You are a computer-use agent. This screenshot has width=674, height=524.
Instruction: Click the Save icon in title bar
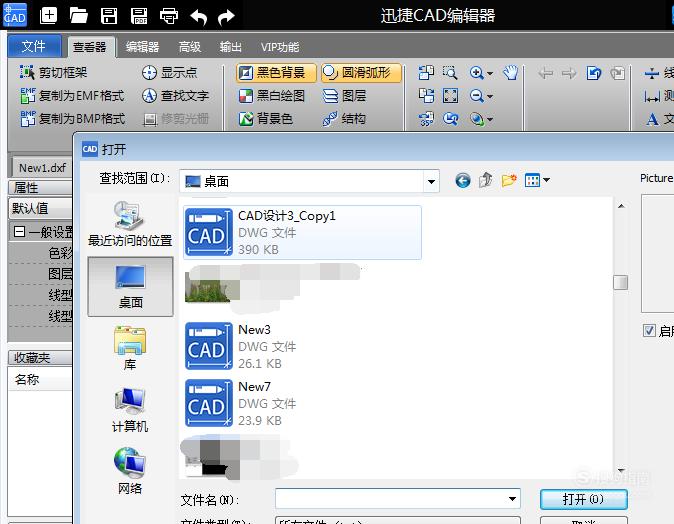(109, 16)
